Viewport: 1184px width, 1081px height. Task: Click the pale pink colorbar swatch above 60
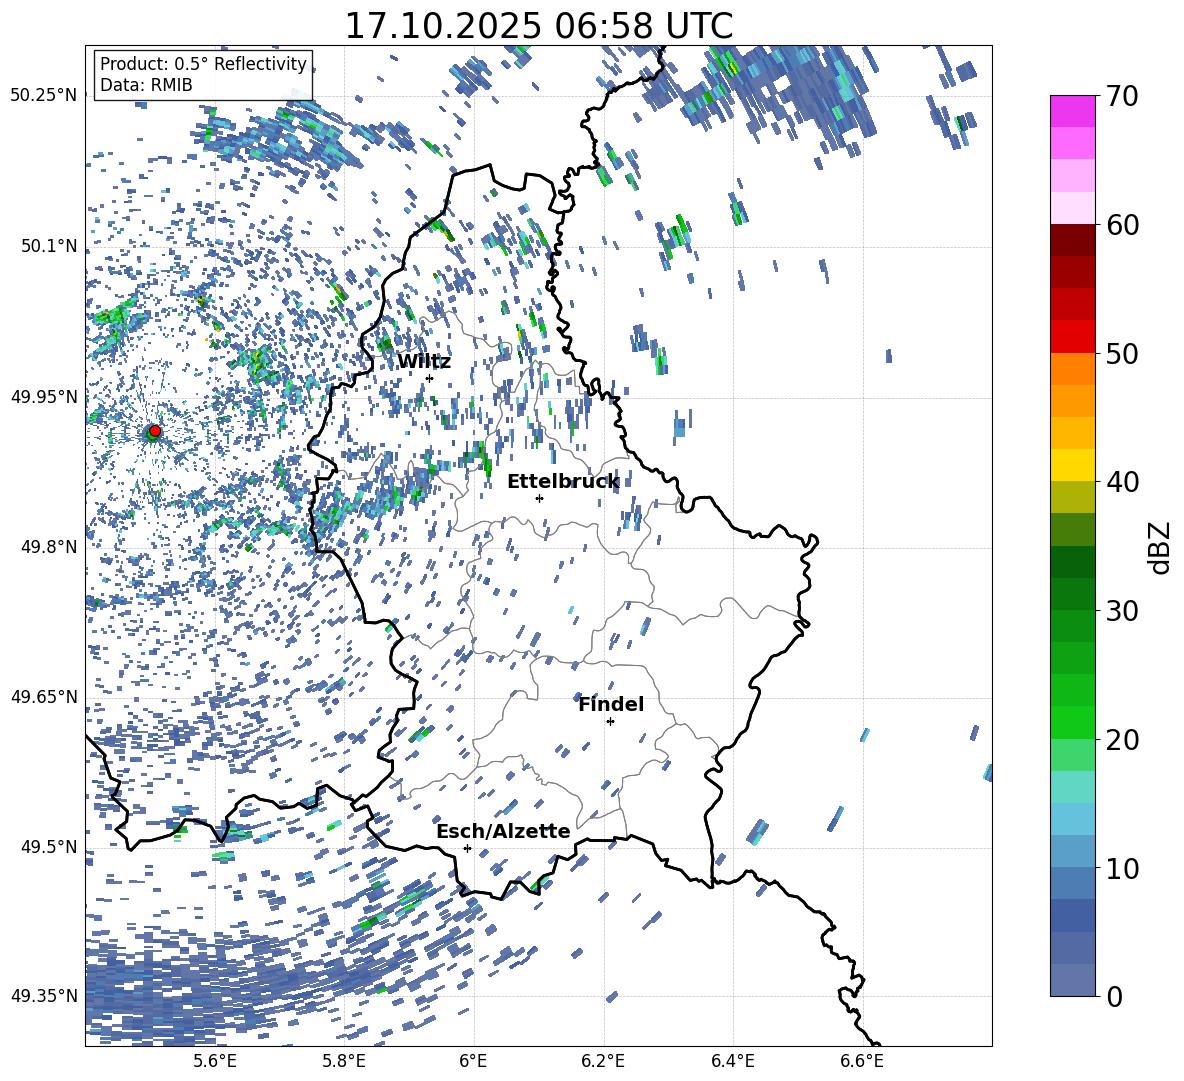point(1073,208)
